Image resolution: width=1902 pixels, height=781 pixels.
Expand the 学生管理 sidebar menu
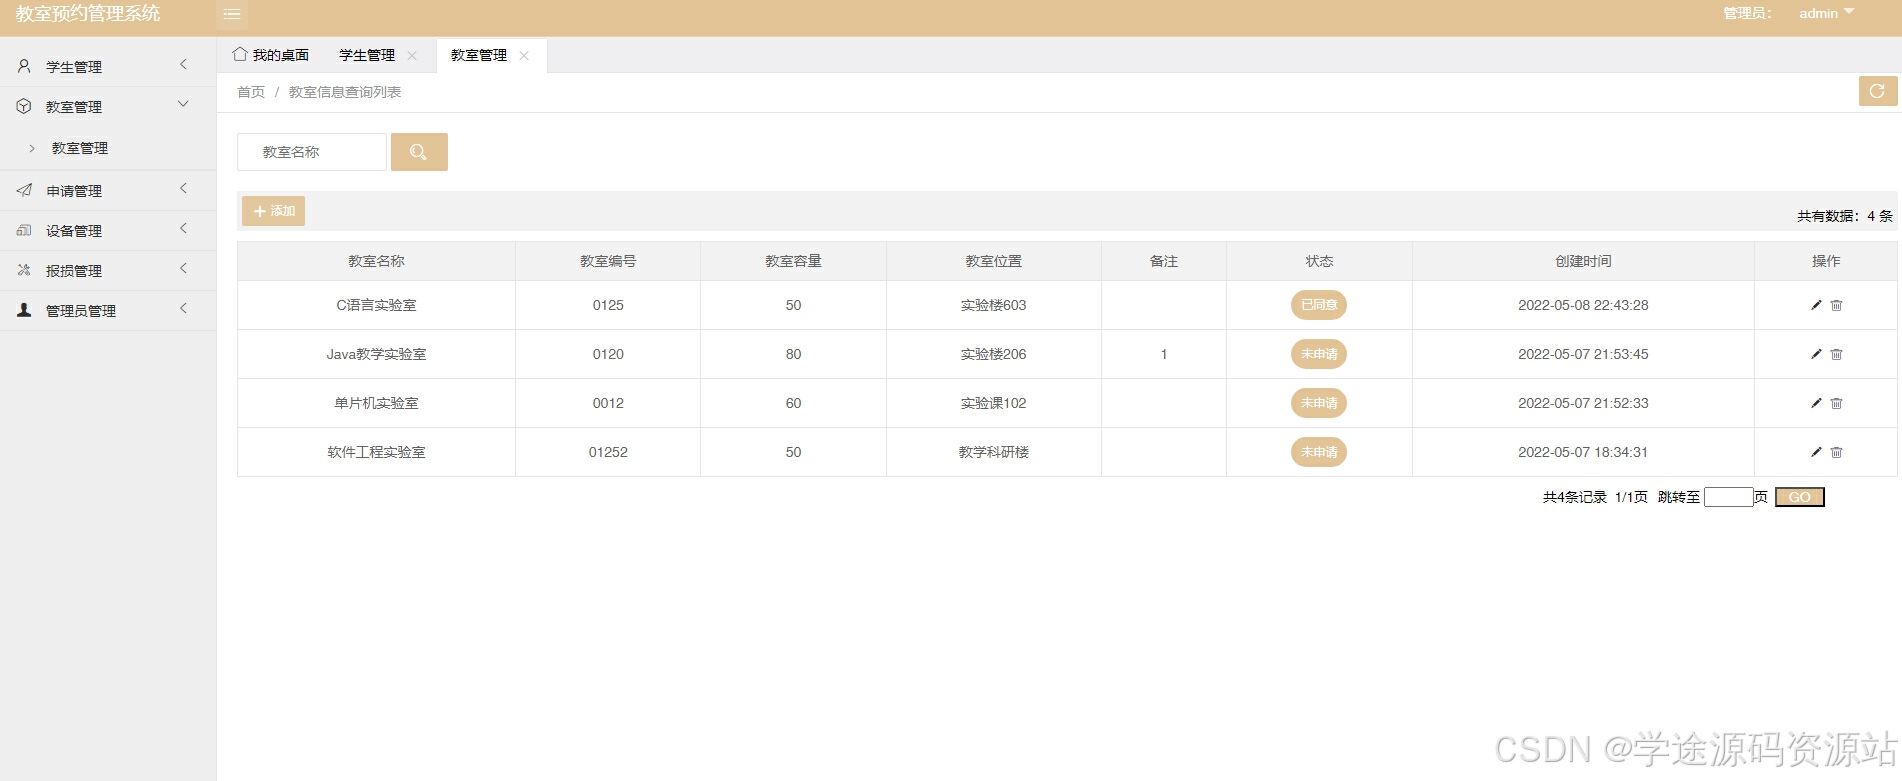(183, 64)
